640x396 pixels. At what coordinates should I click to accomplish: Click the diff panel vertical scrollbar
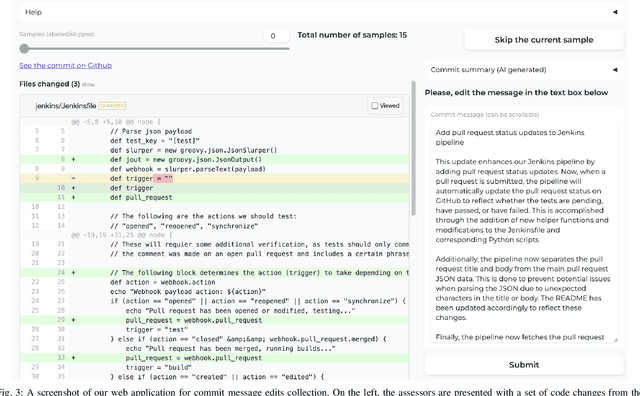pyautogui.click(x=413, y=148)
